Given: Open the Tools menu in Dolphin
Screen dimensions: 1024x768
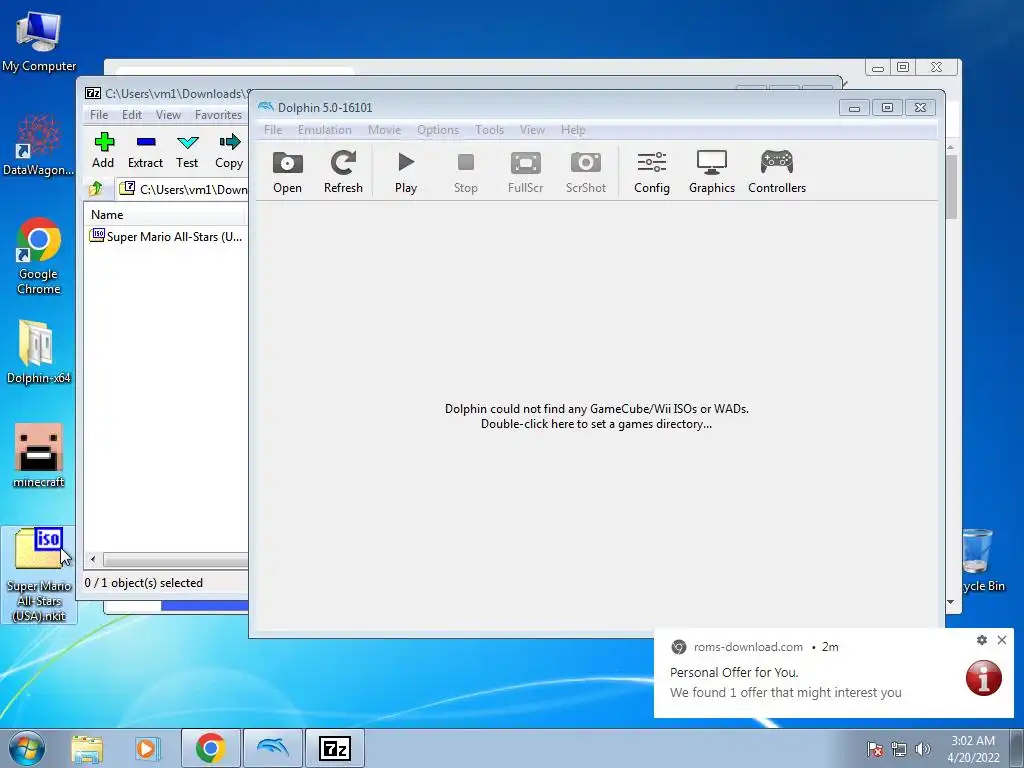Looking at the screenshot, I should 489,130.
